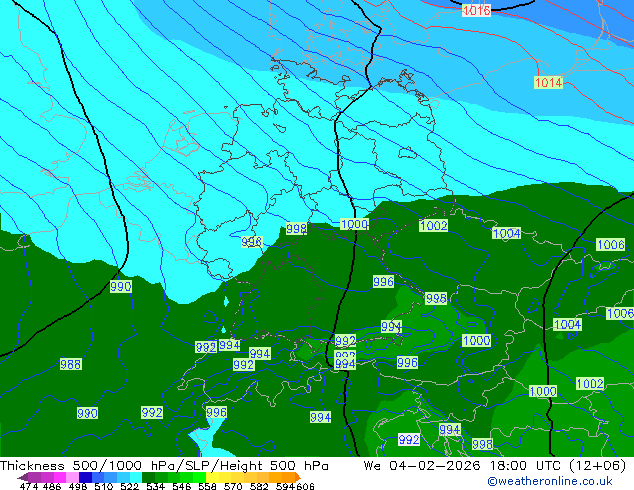This screenshot has width=634, height=490.
Task: Click the 606 legend scale value
Action: [305, 486]
